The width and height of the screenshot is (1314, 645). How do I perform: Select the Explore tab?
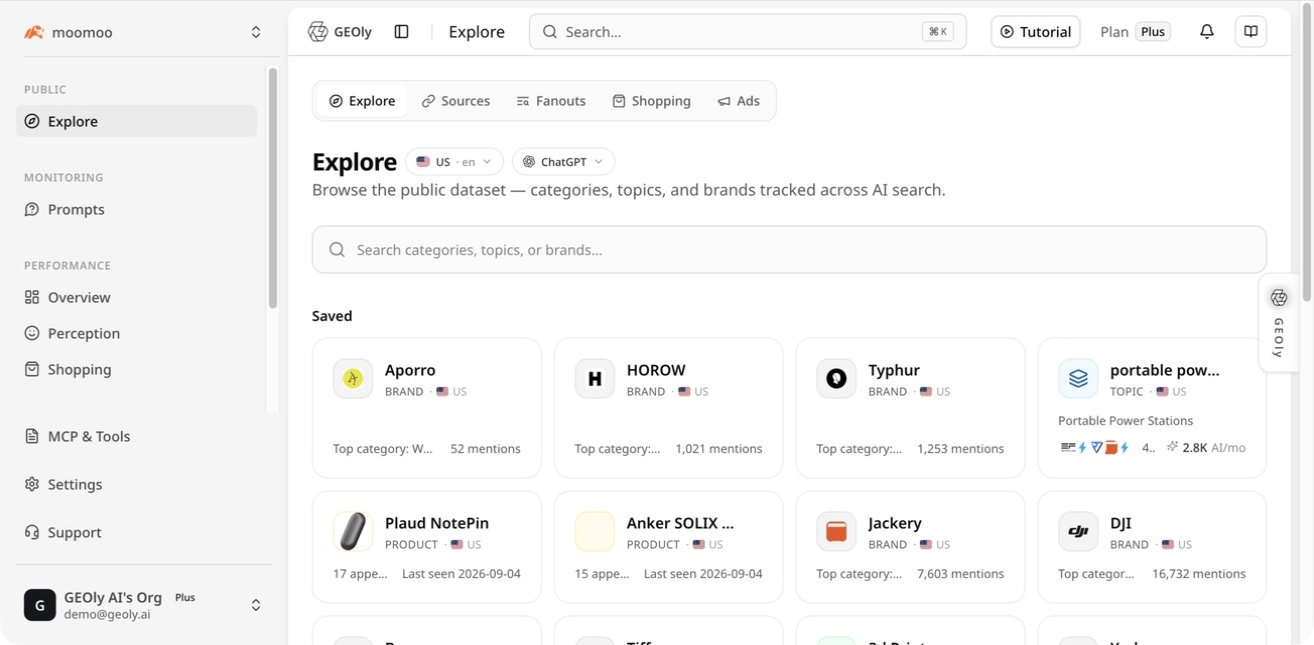pos(362,101)
